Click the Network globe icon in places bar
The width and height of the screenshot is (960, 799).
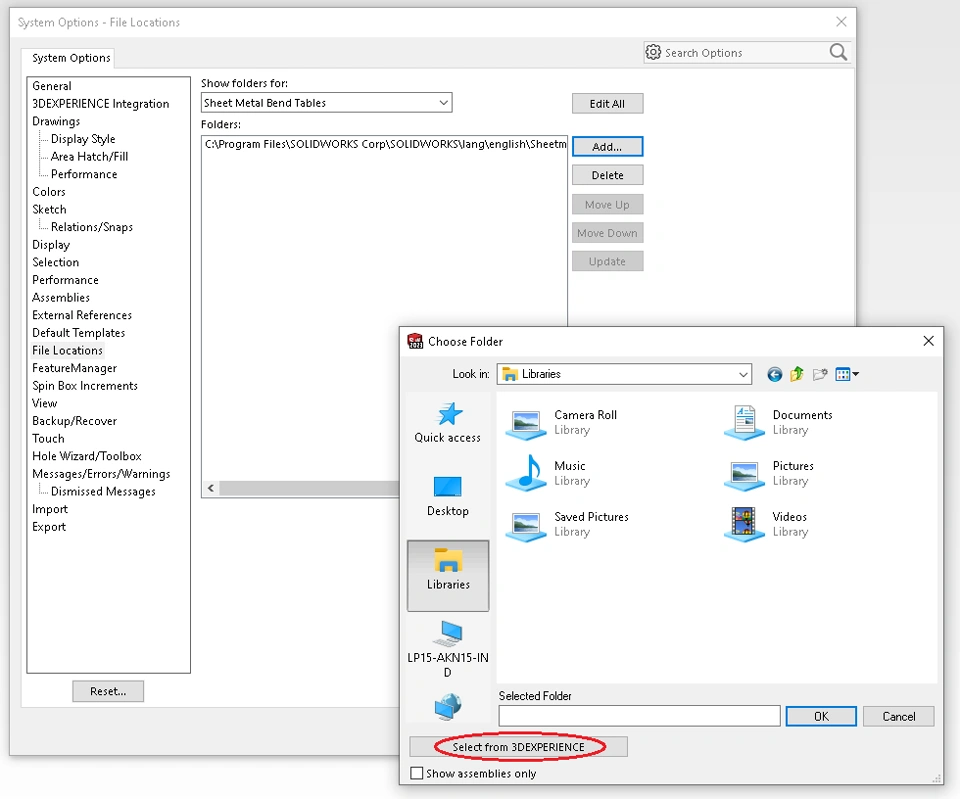(448, 707)
